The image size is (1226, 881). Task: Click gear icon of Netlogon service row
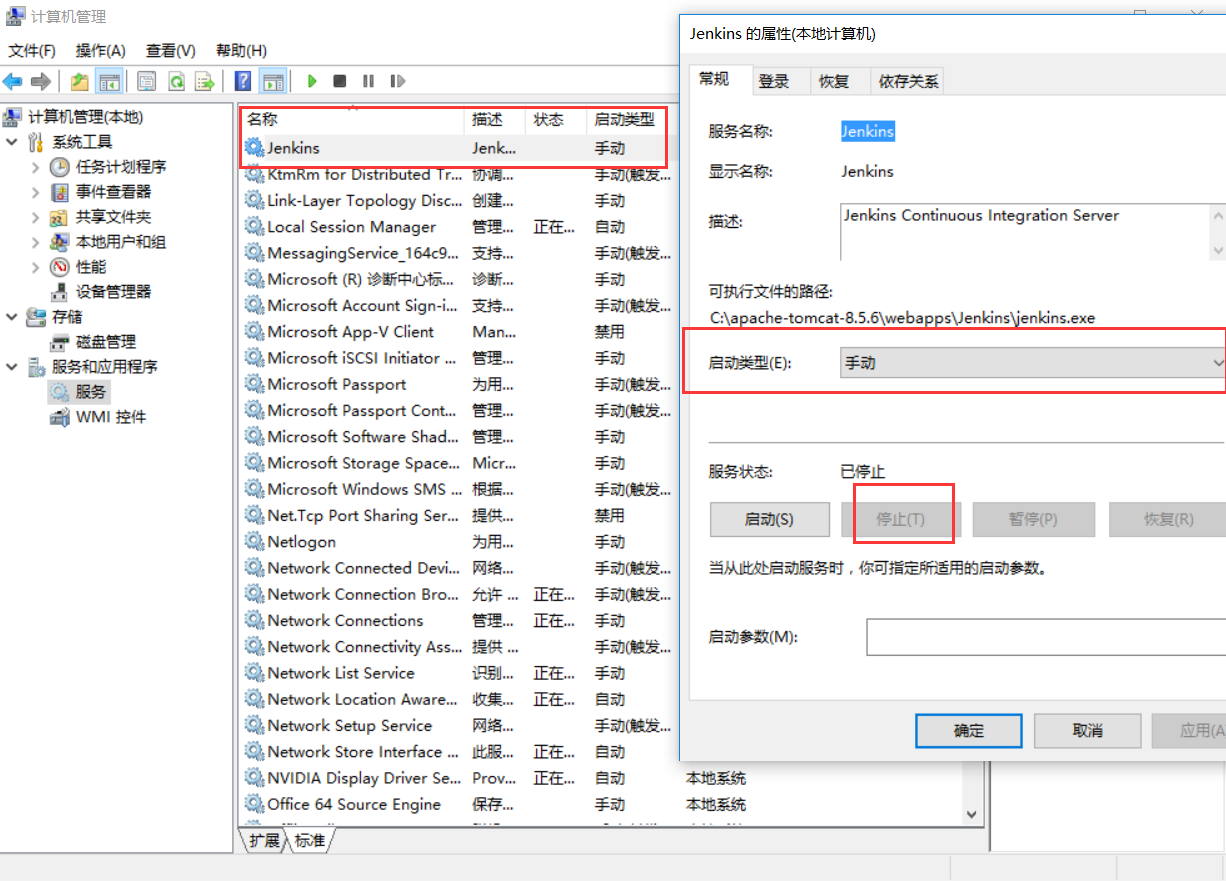tap(255, 542)
